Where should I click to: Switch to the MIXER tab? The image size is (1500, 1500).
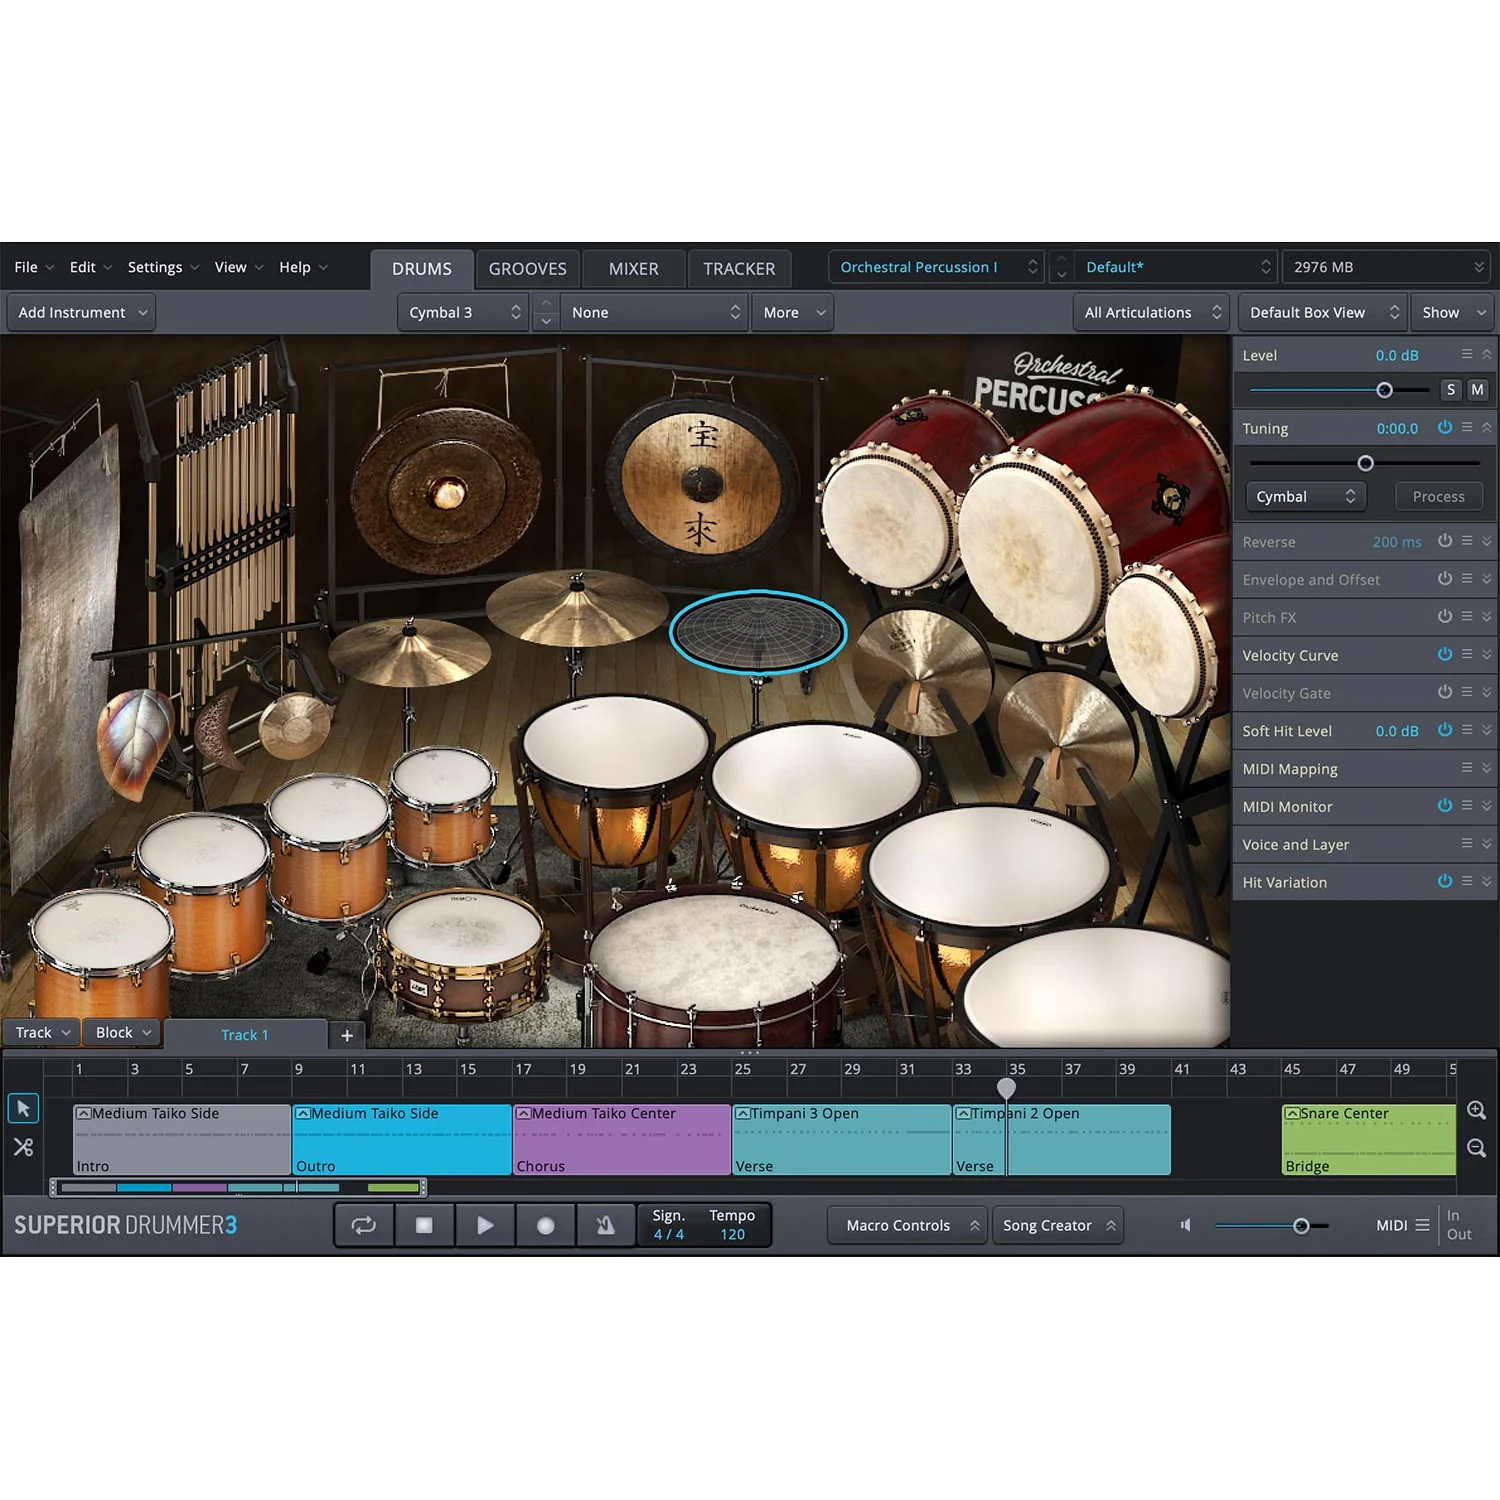(x=634, y=269)
